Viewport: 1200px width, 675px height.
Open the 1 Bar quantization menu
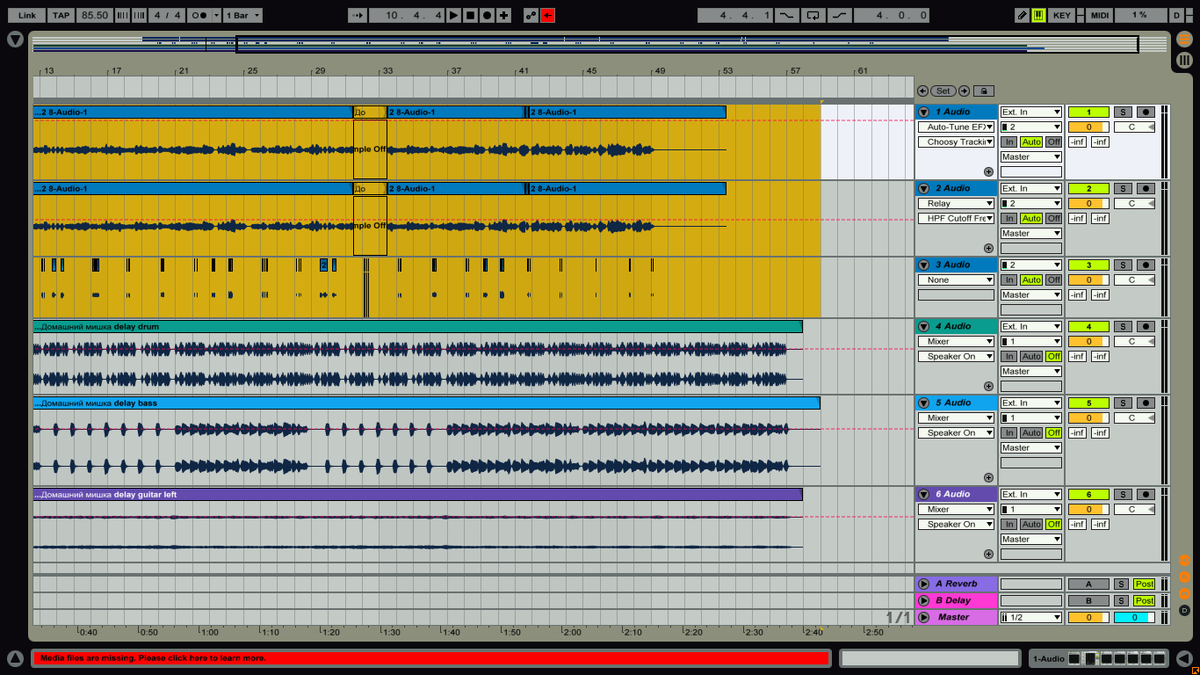click(243, 15)
